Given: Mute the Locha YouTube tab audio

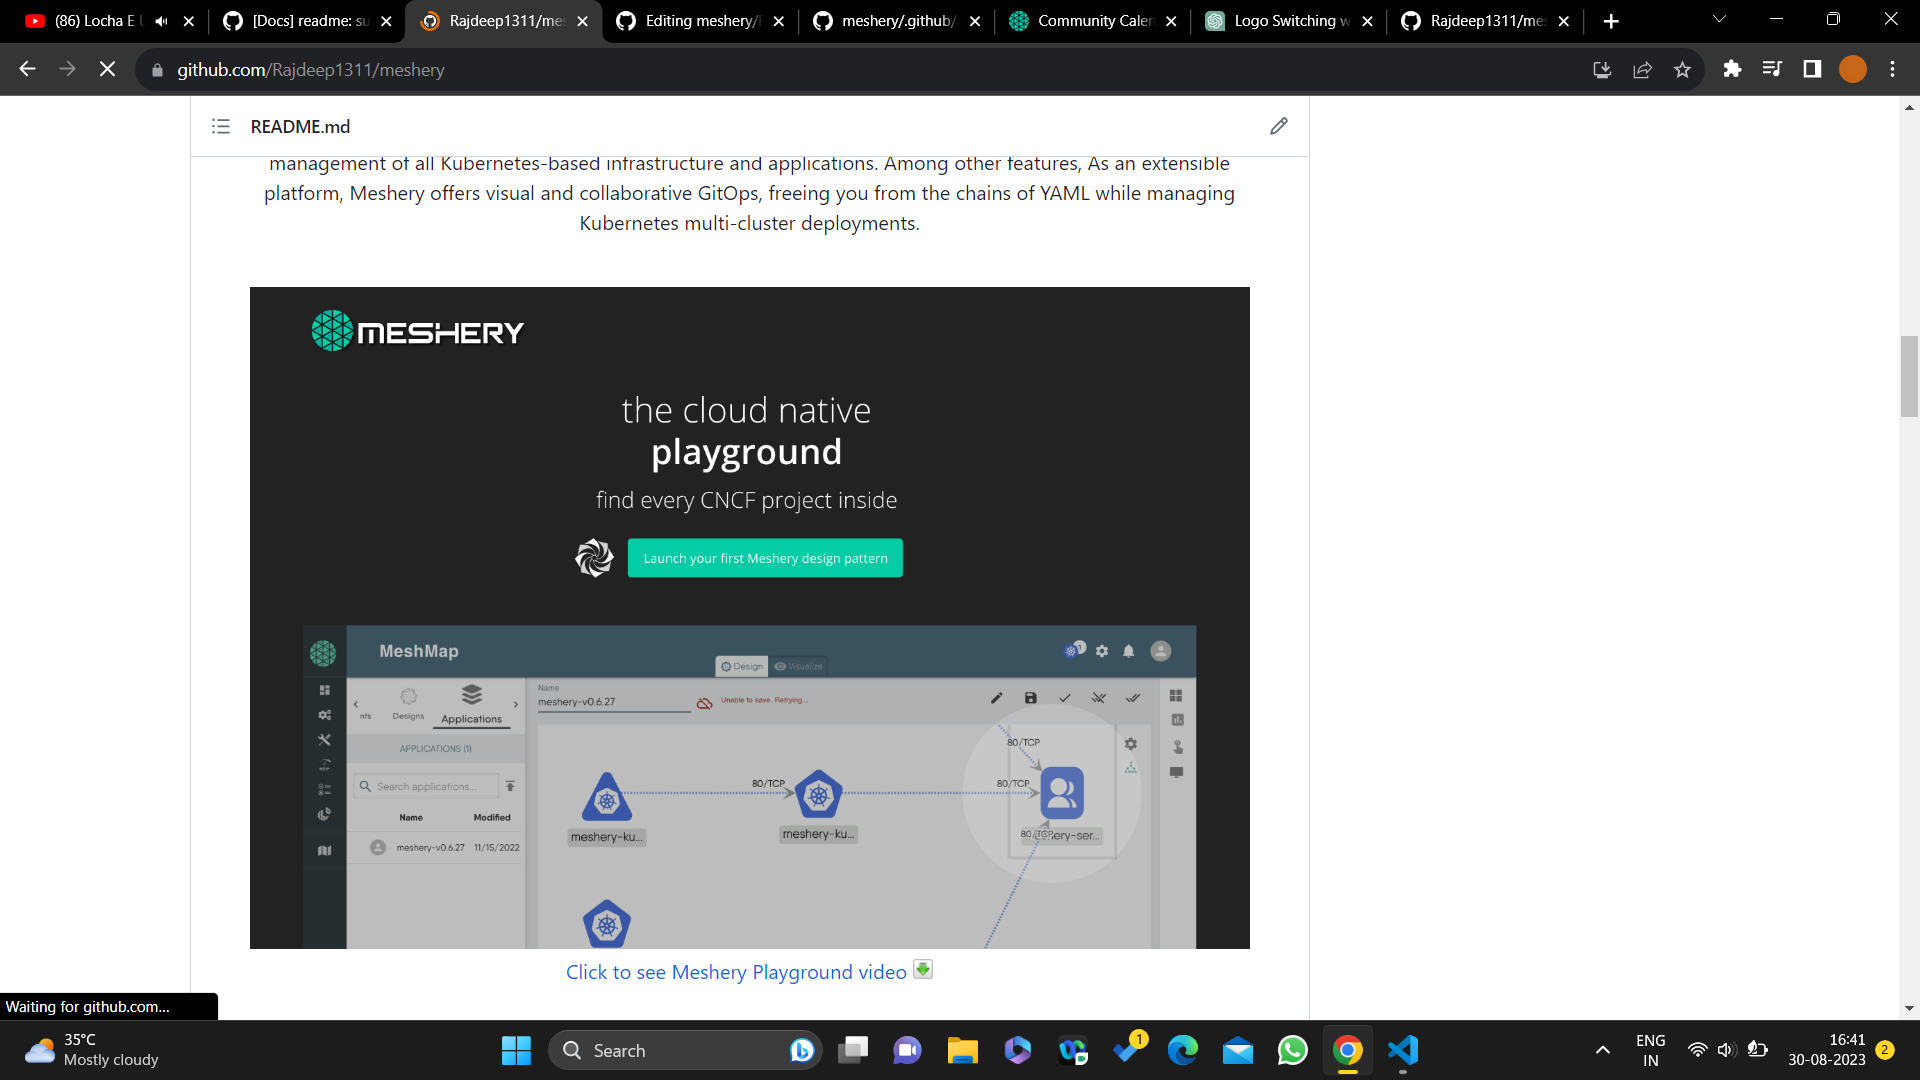Looking at the screenshot, I should point(161,21).
